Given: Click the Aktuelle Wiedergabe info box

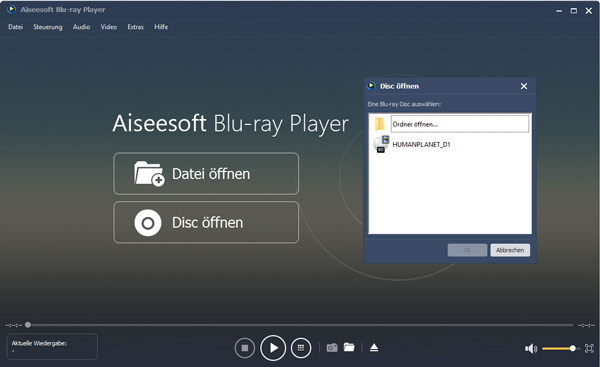Looking at the screenshot, I should pos(52,346).
